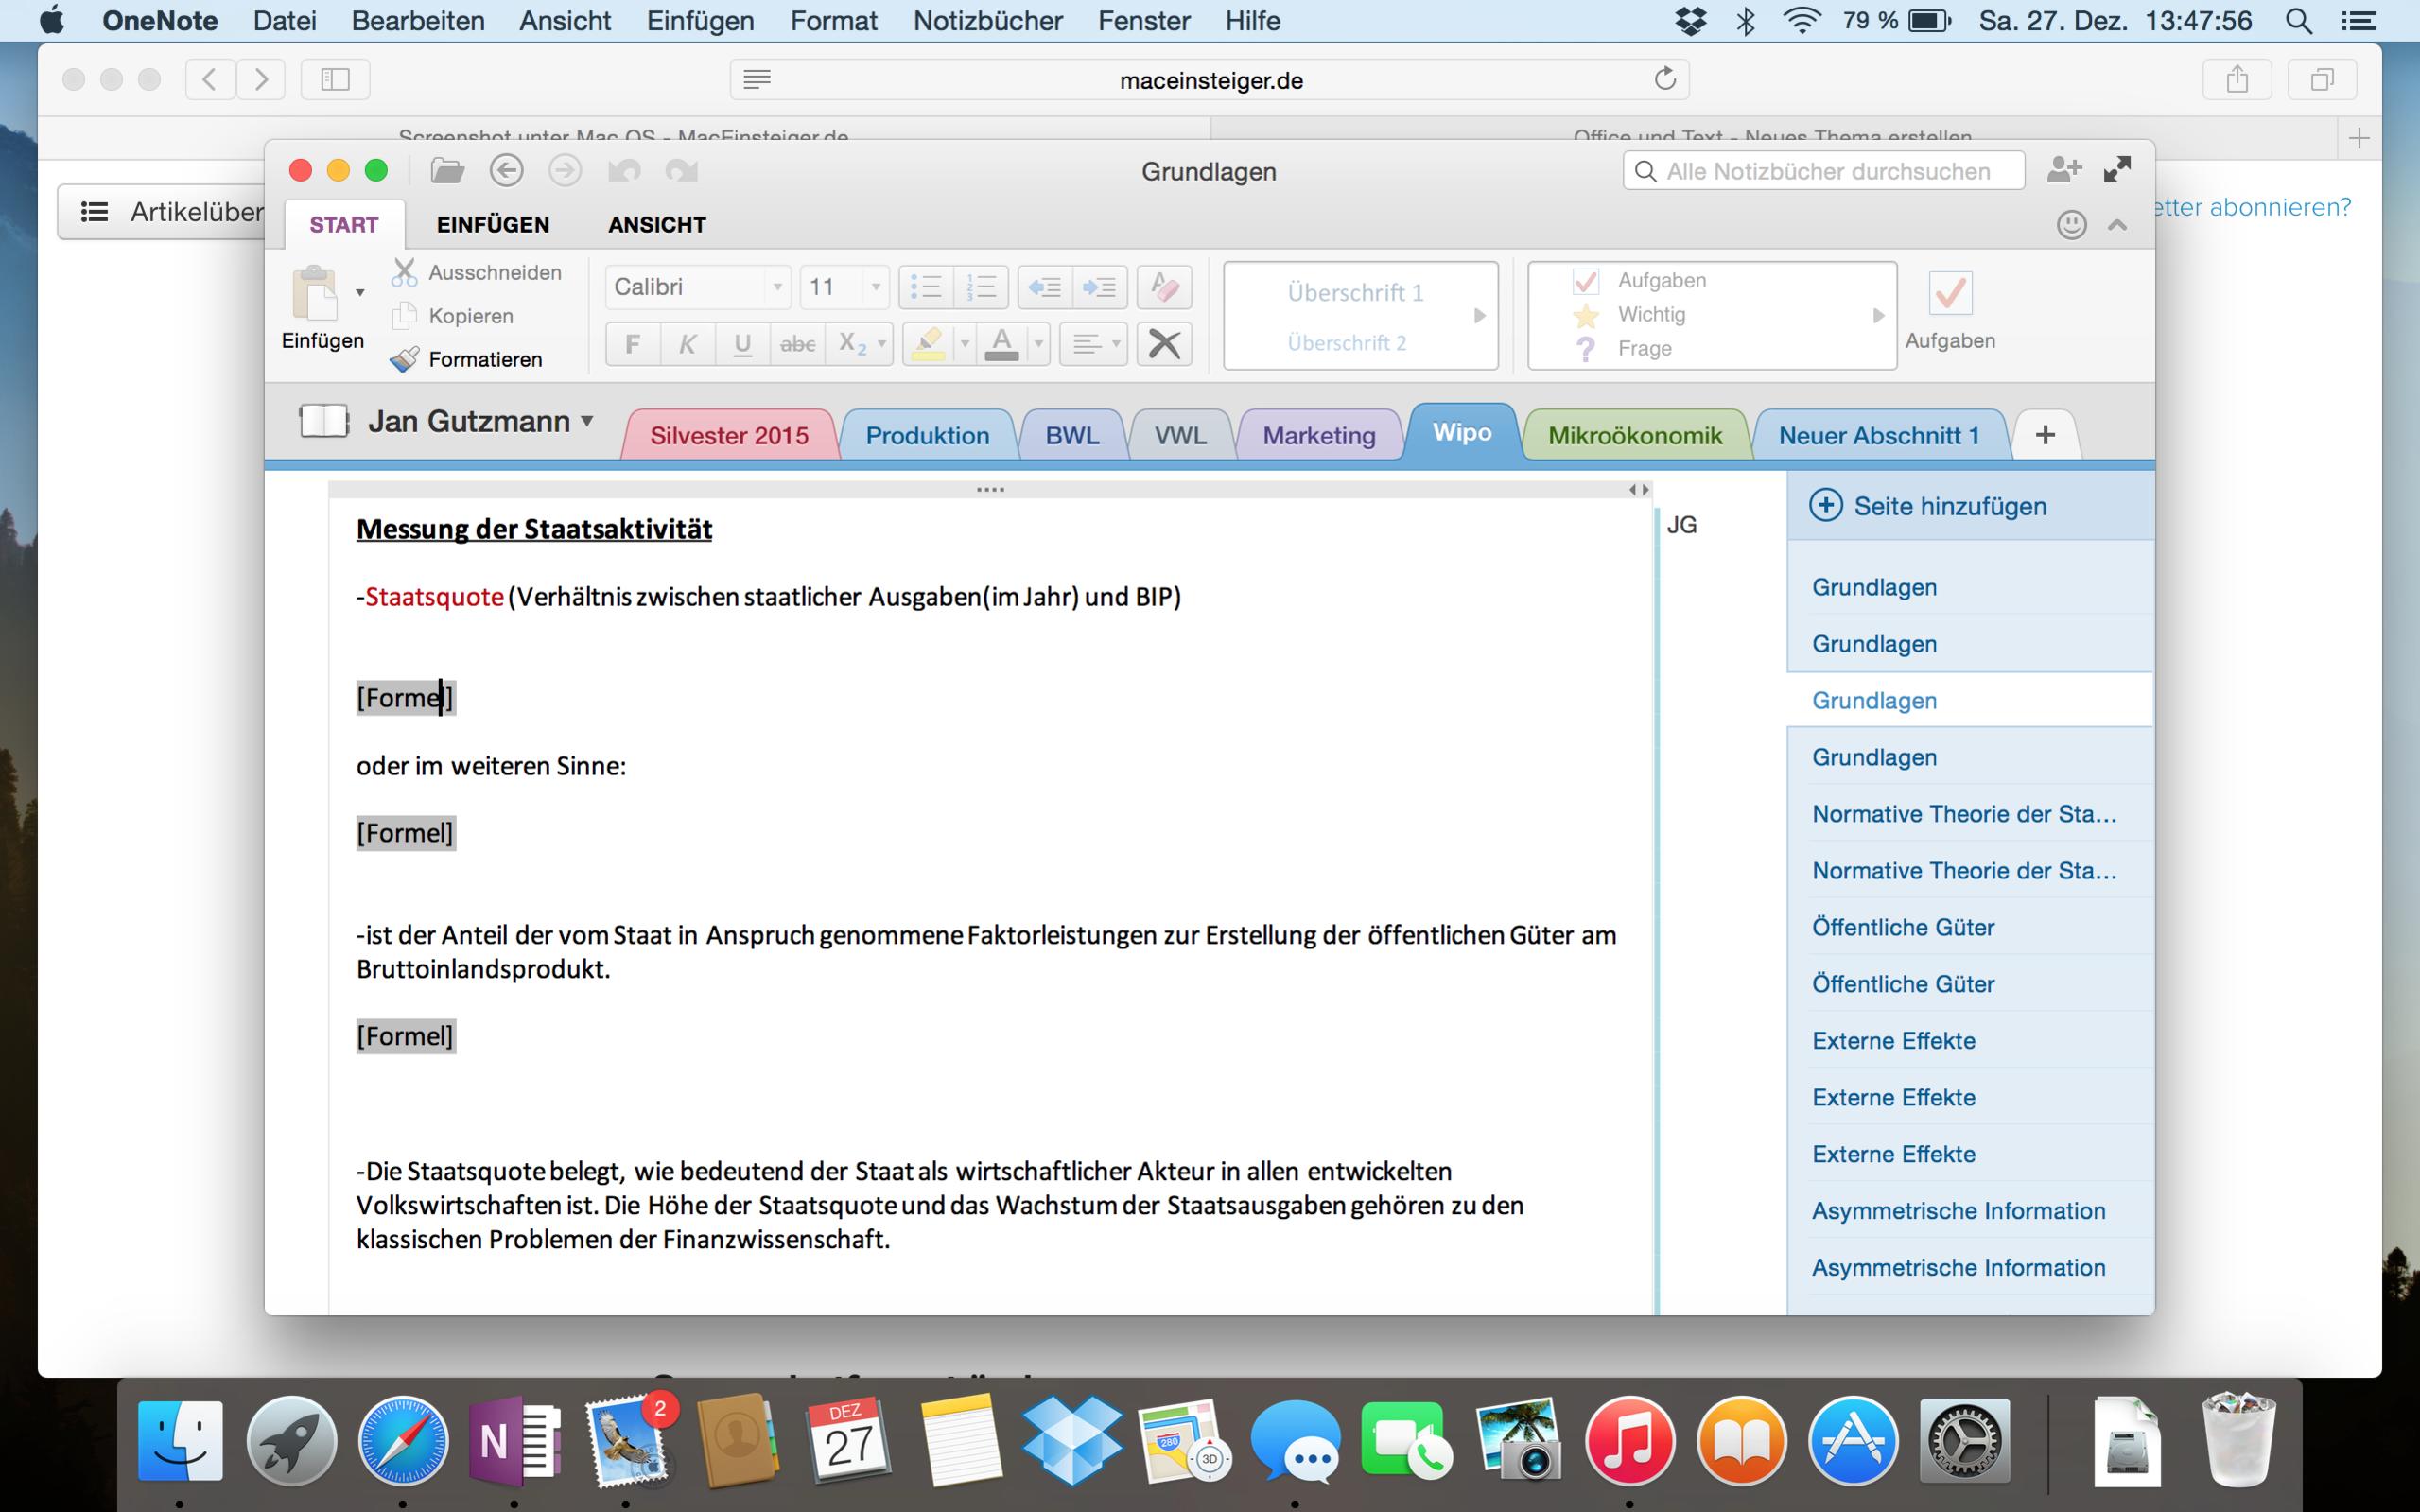Click the notebook icon beside Jan Gutzmann

323,421
